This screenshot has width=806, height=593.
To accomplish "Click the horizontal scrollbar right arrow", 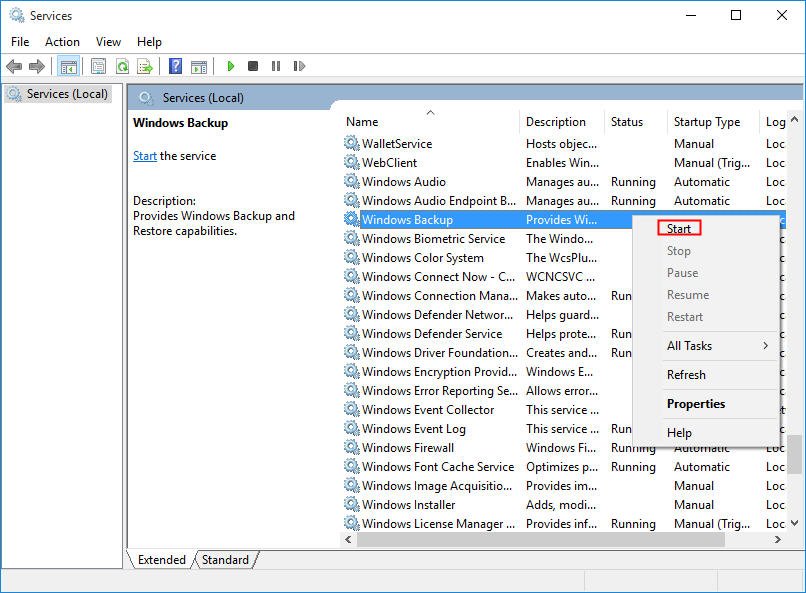I will click(778, 540).
